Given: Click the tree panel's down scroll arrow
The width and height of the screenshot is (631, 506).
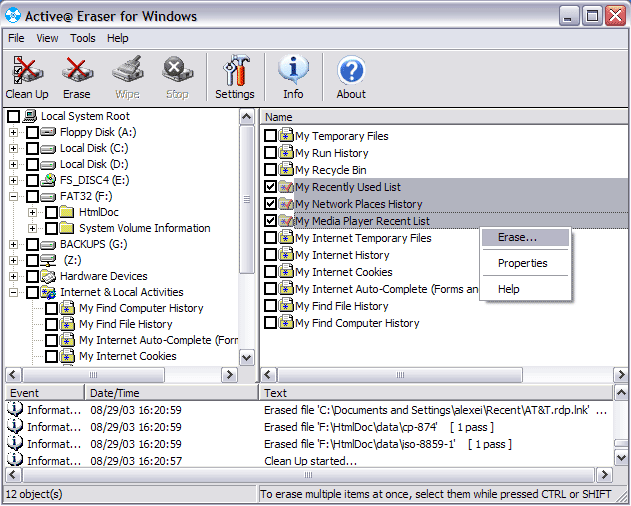Looking at the screenshot, I should [247, 357].
